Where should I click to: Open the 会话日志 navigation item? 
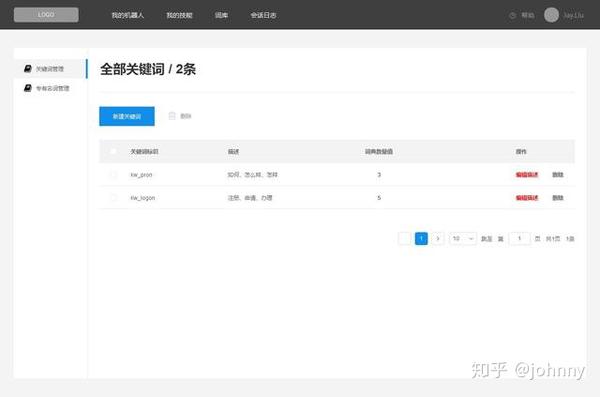click(263, 15)
